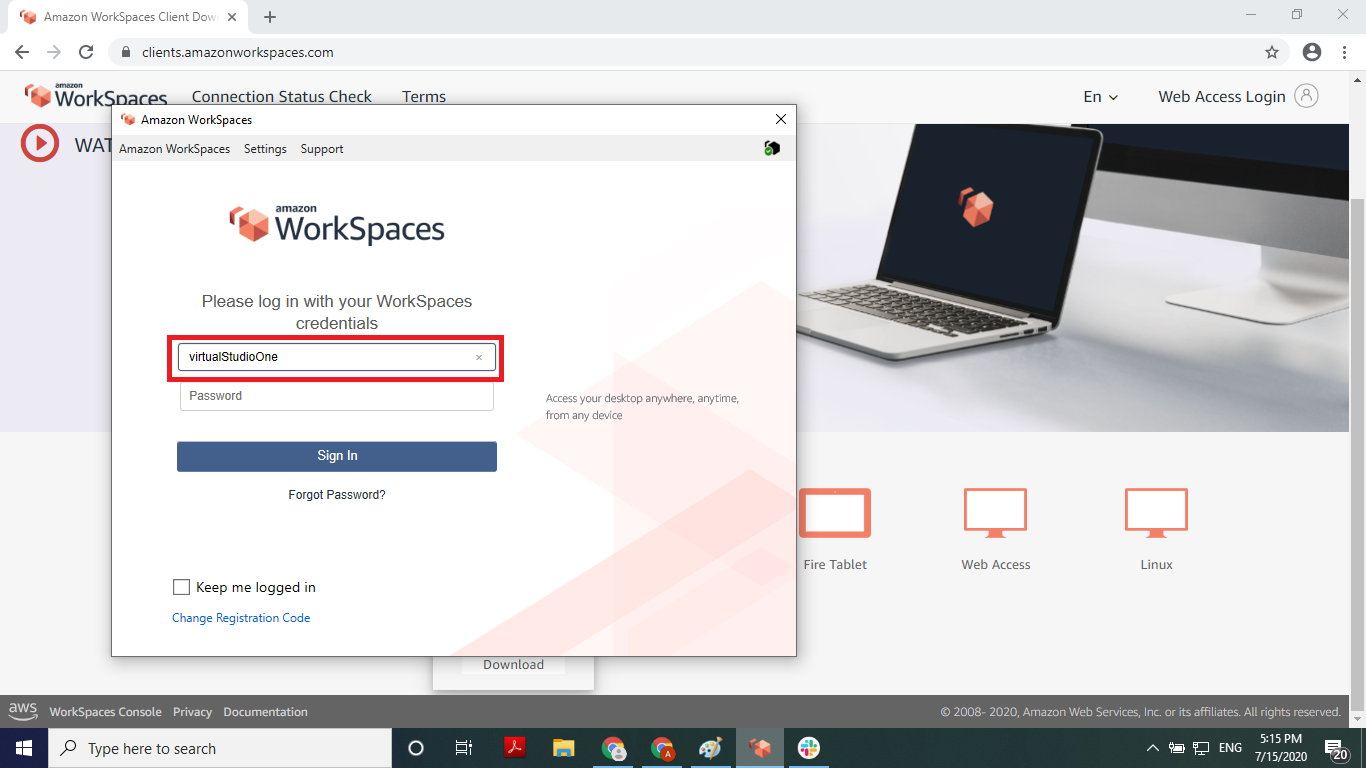The height and width of the screenshot is (768, 1366).
Task: Open a new Chrome tab
Action: coord(270,17)
